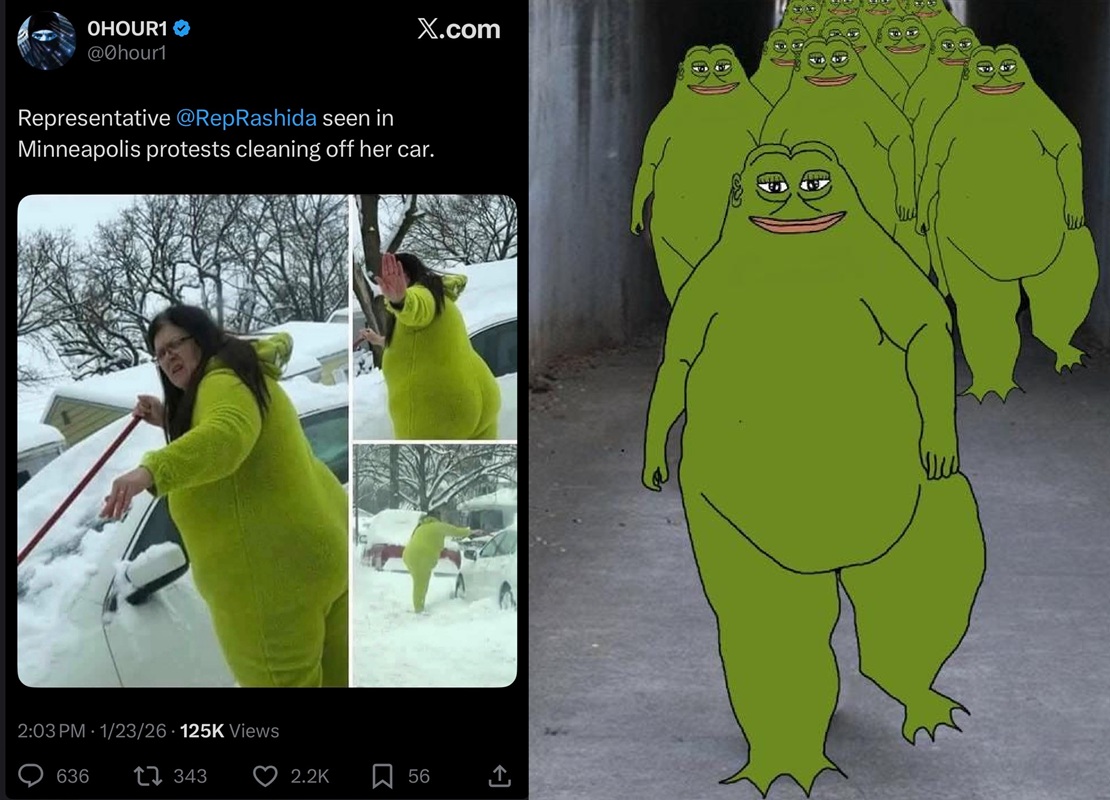Click the 2.2K likes count
Screen dimensions: 1110x800
[309, 776]
